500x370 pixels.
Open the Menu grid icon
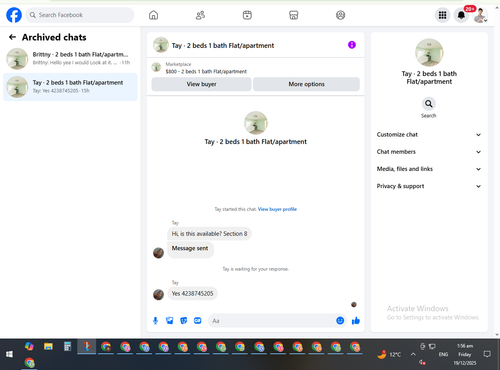tap(442, 15)
